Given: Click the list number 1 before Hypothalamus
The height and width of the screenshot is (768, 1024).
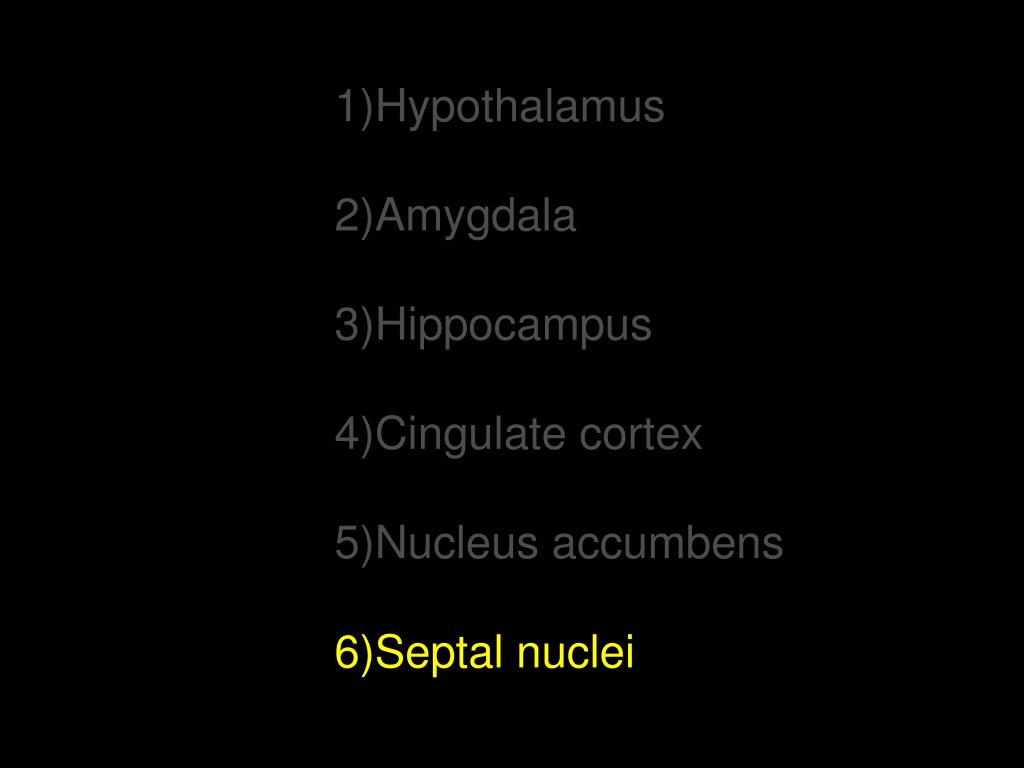Looking at the screenshot, I should pyautogui.click(x=347, y=106).
